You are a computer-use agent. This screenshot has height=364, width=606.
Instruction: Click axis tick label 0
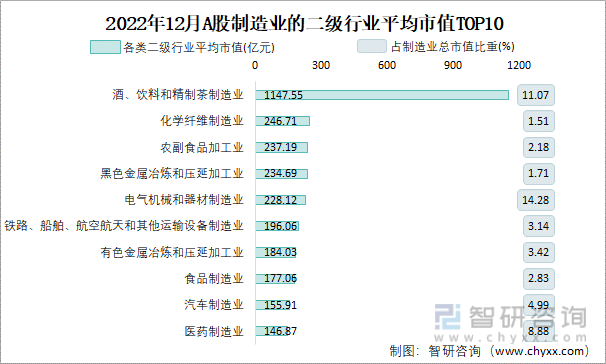coord(255,65)
